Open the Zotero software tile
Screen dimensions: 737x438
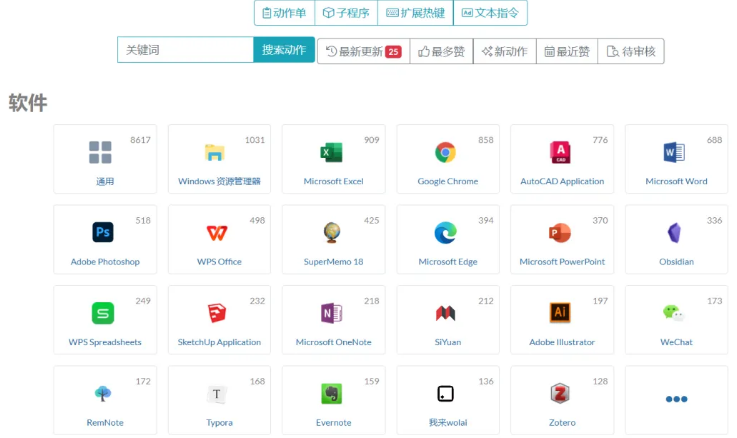(x=561, y=399)
